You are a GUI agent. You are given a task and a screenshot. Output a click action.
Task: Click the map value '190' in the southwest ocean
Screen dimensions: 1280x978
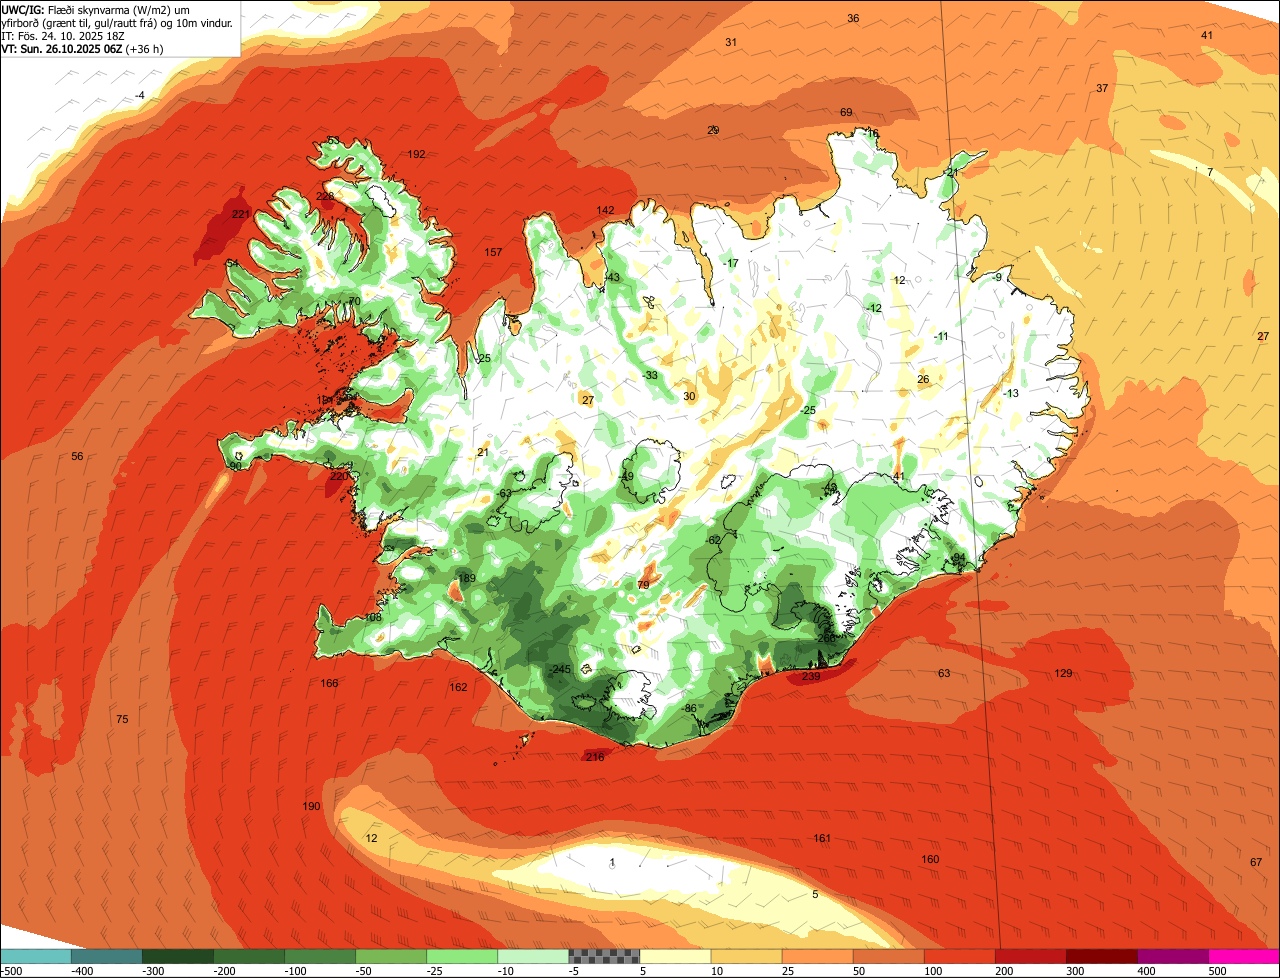coord(311,806)
